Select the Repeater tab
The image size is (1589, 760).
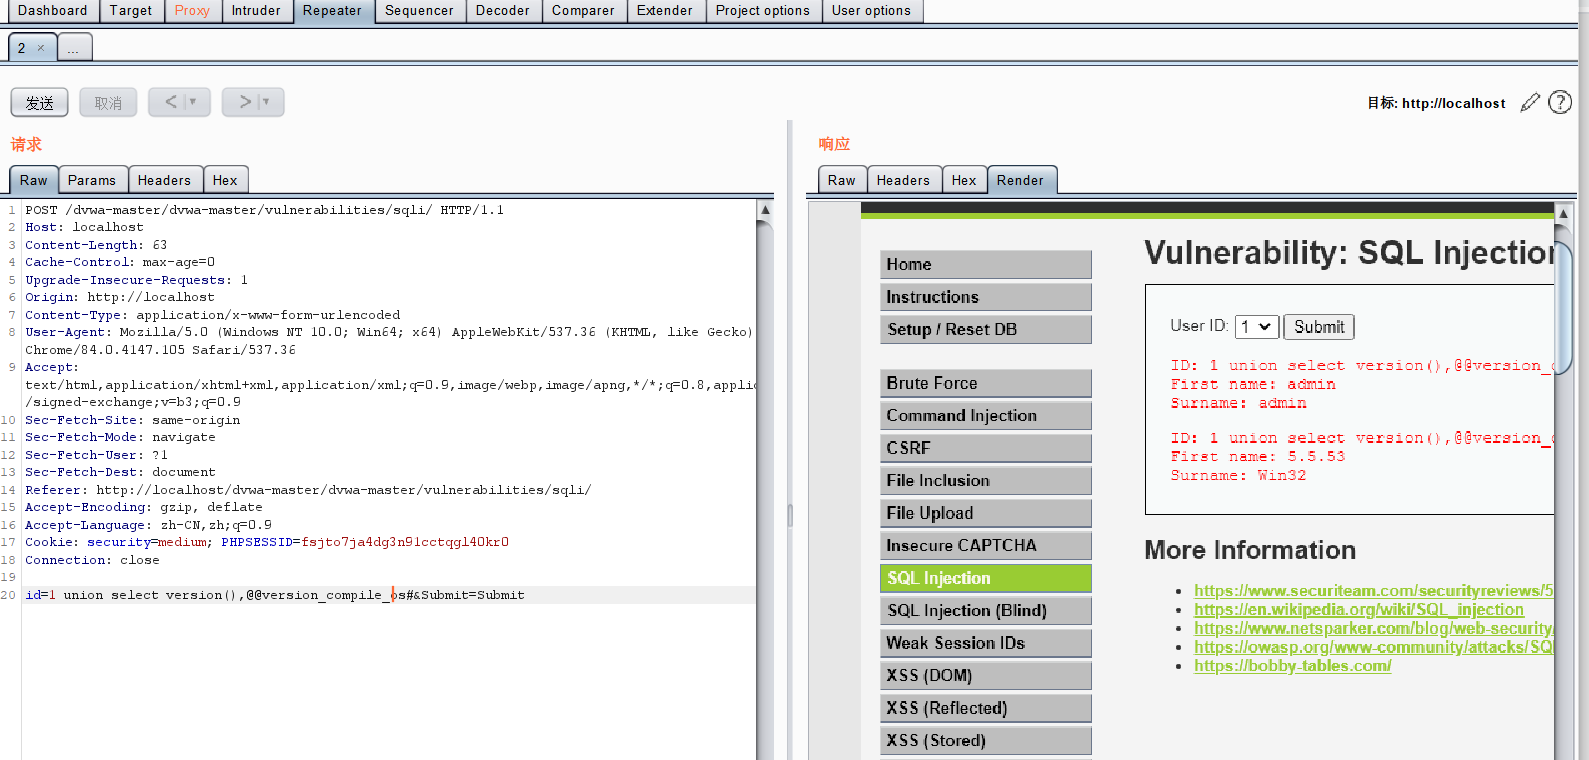coord(332,11)
